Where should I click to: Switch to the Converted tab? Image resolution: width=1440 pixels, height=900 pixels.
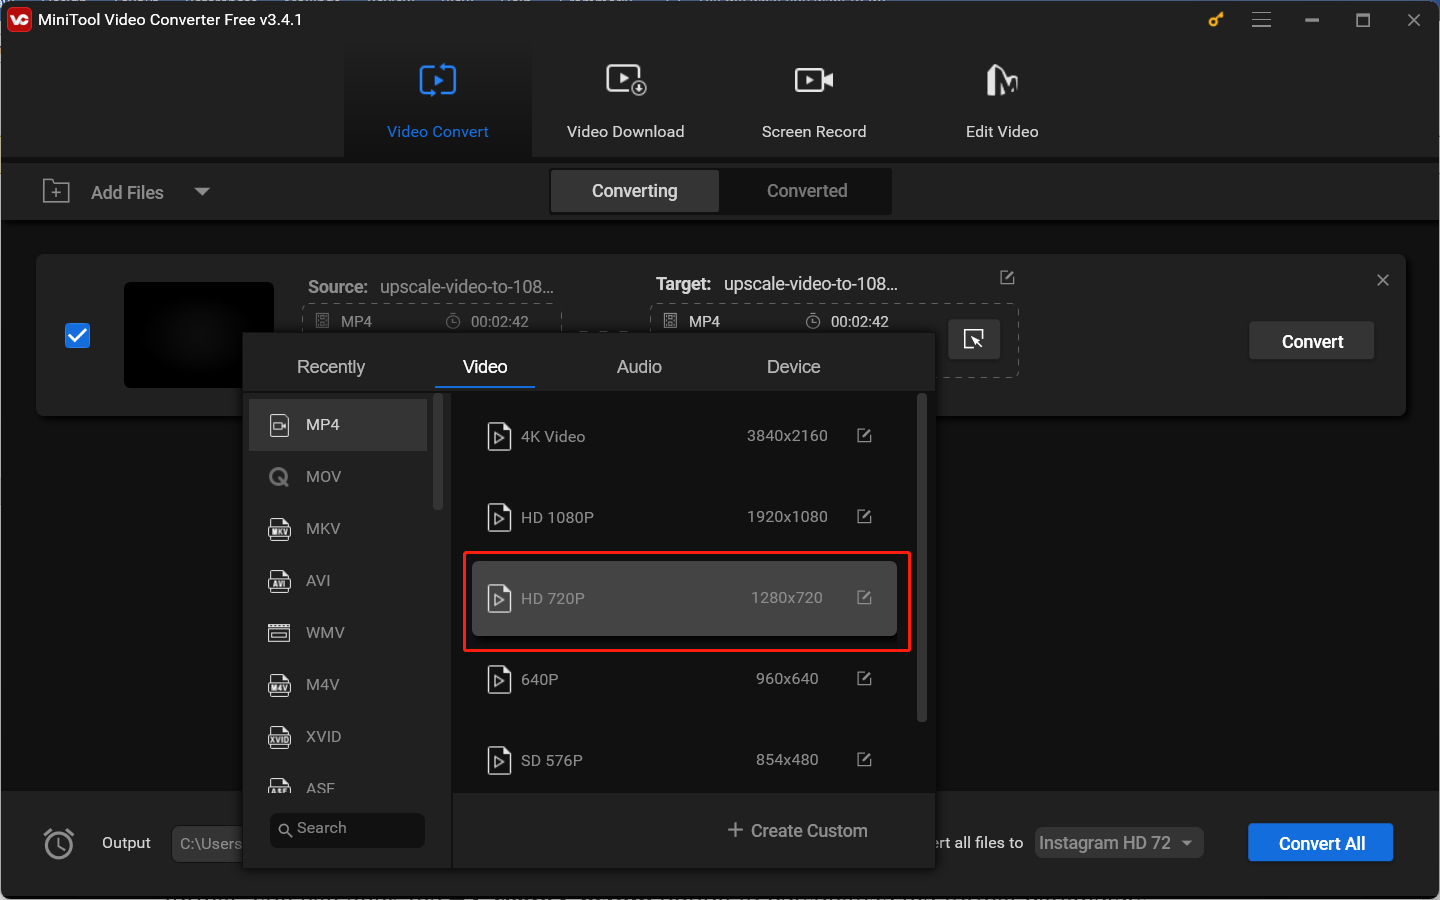click(807, 191)
